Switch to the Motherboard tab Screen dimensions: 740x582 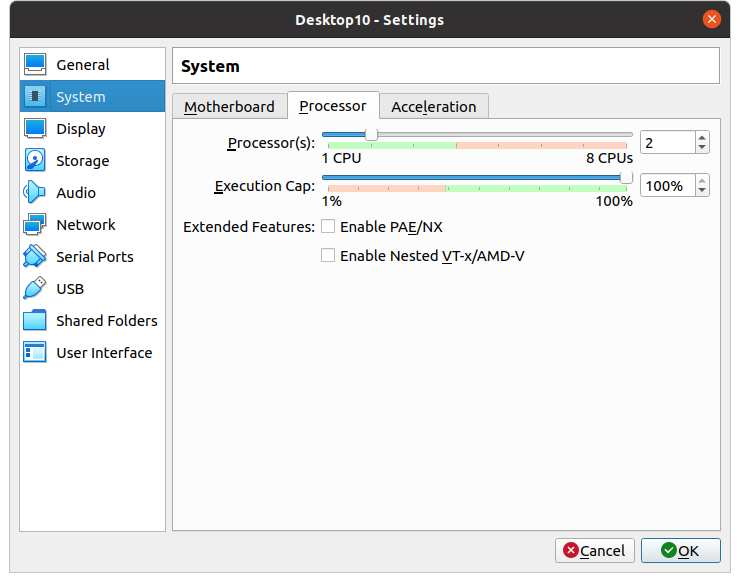229,107
